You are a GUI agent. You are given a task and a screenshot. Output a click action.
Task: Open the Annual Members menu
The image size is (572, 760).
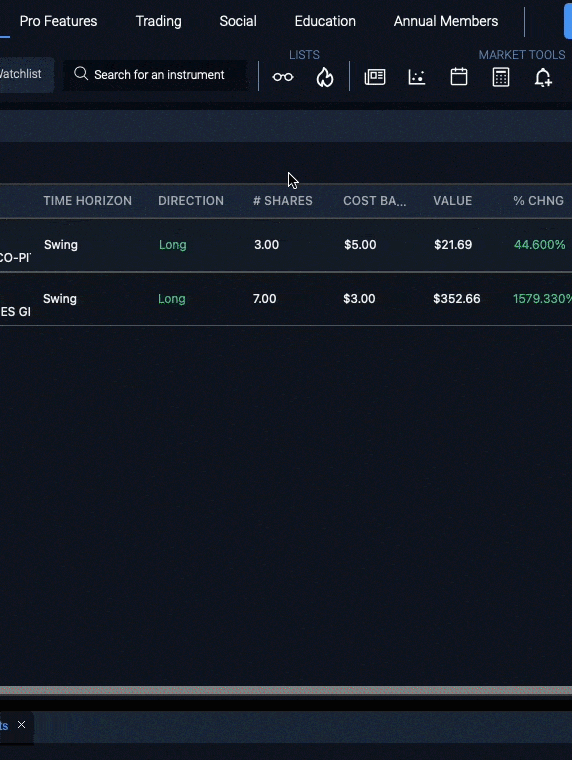tap(446, 21)
